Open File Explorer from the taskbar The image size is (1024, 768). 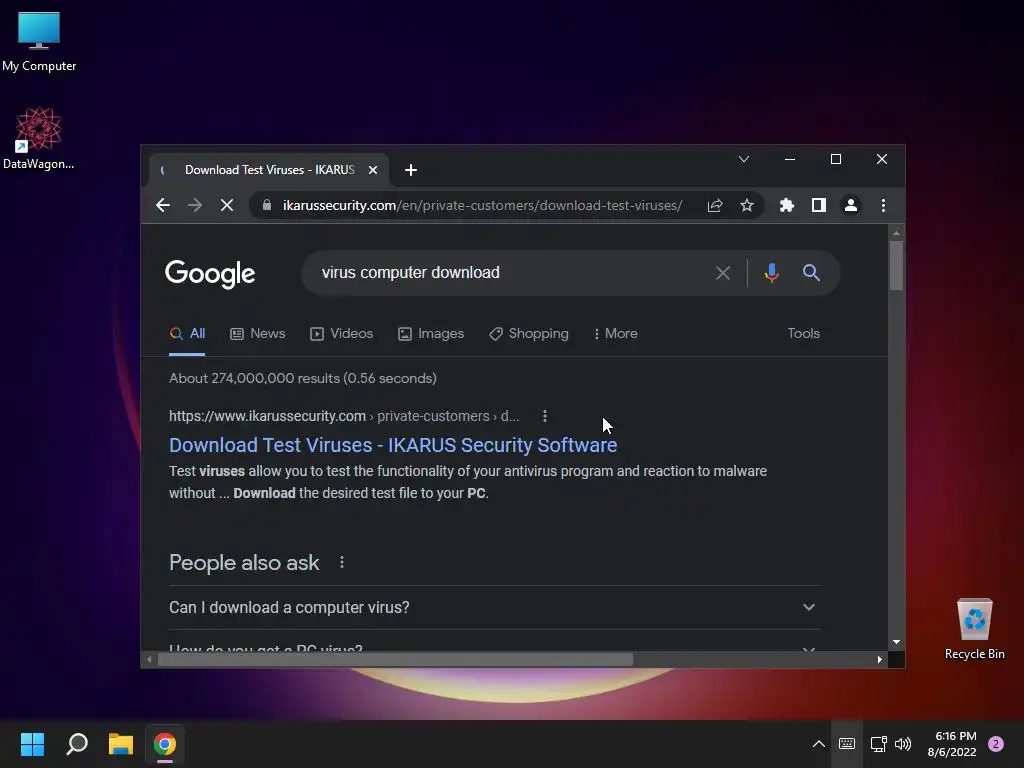(x=121, y=744)
